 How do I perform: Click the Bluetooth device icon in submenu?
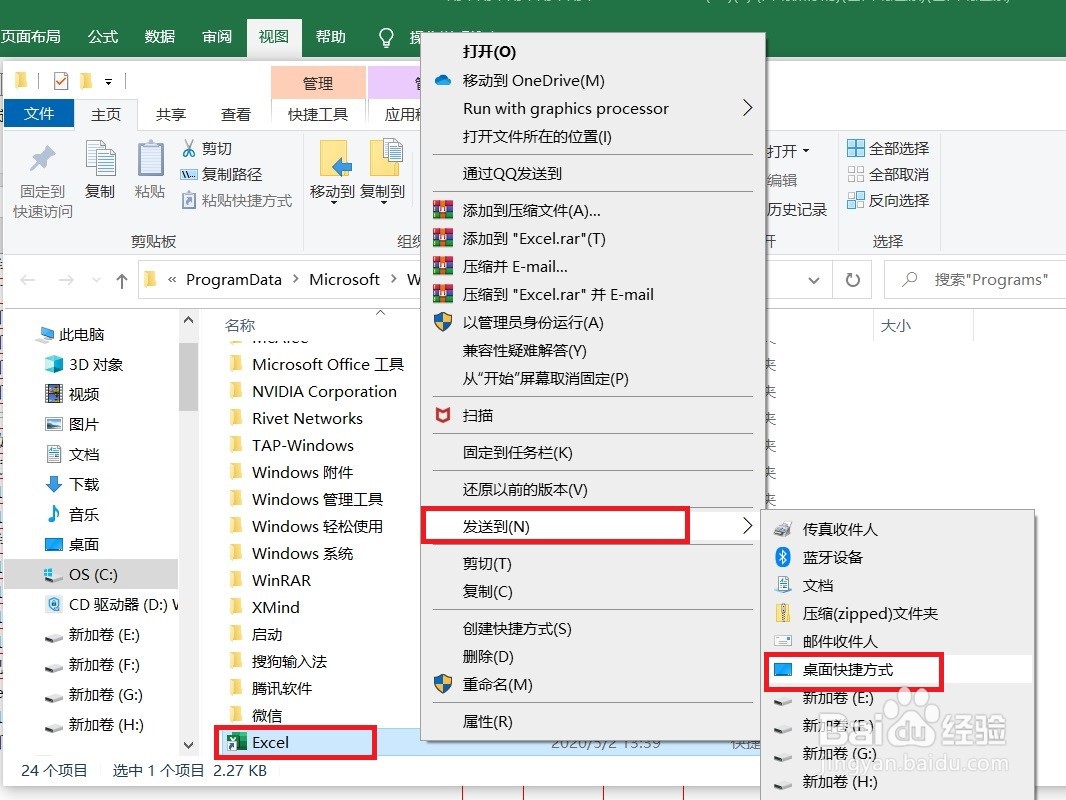(x=783, y=557)
